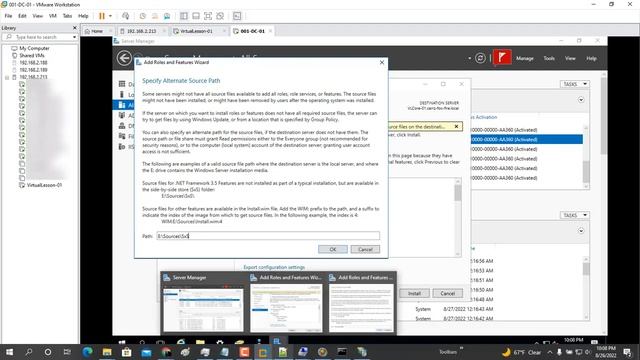
Task: Revert to snapshot using its toolbar icon
Action: [155, 16]
